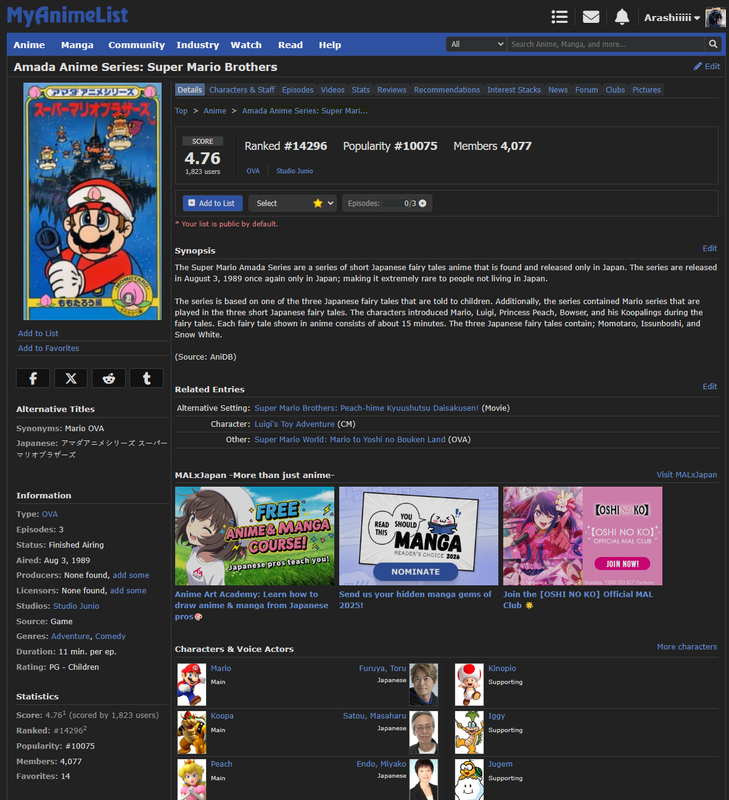Screen dimensions: 729x800
Task: Click More characters link
Action: pos(687,646)
